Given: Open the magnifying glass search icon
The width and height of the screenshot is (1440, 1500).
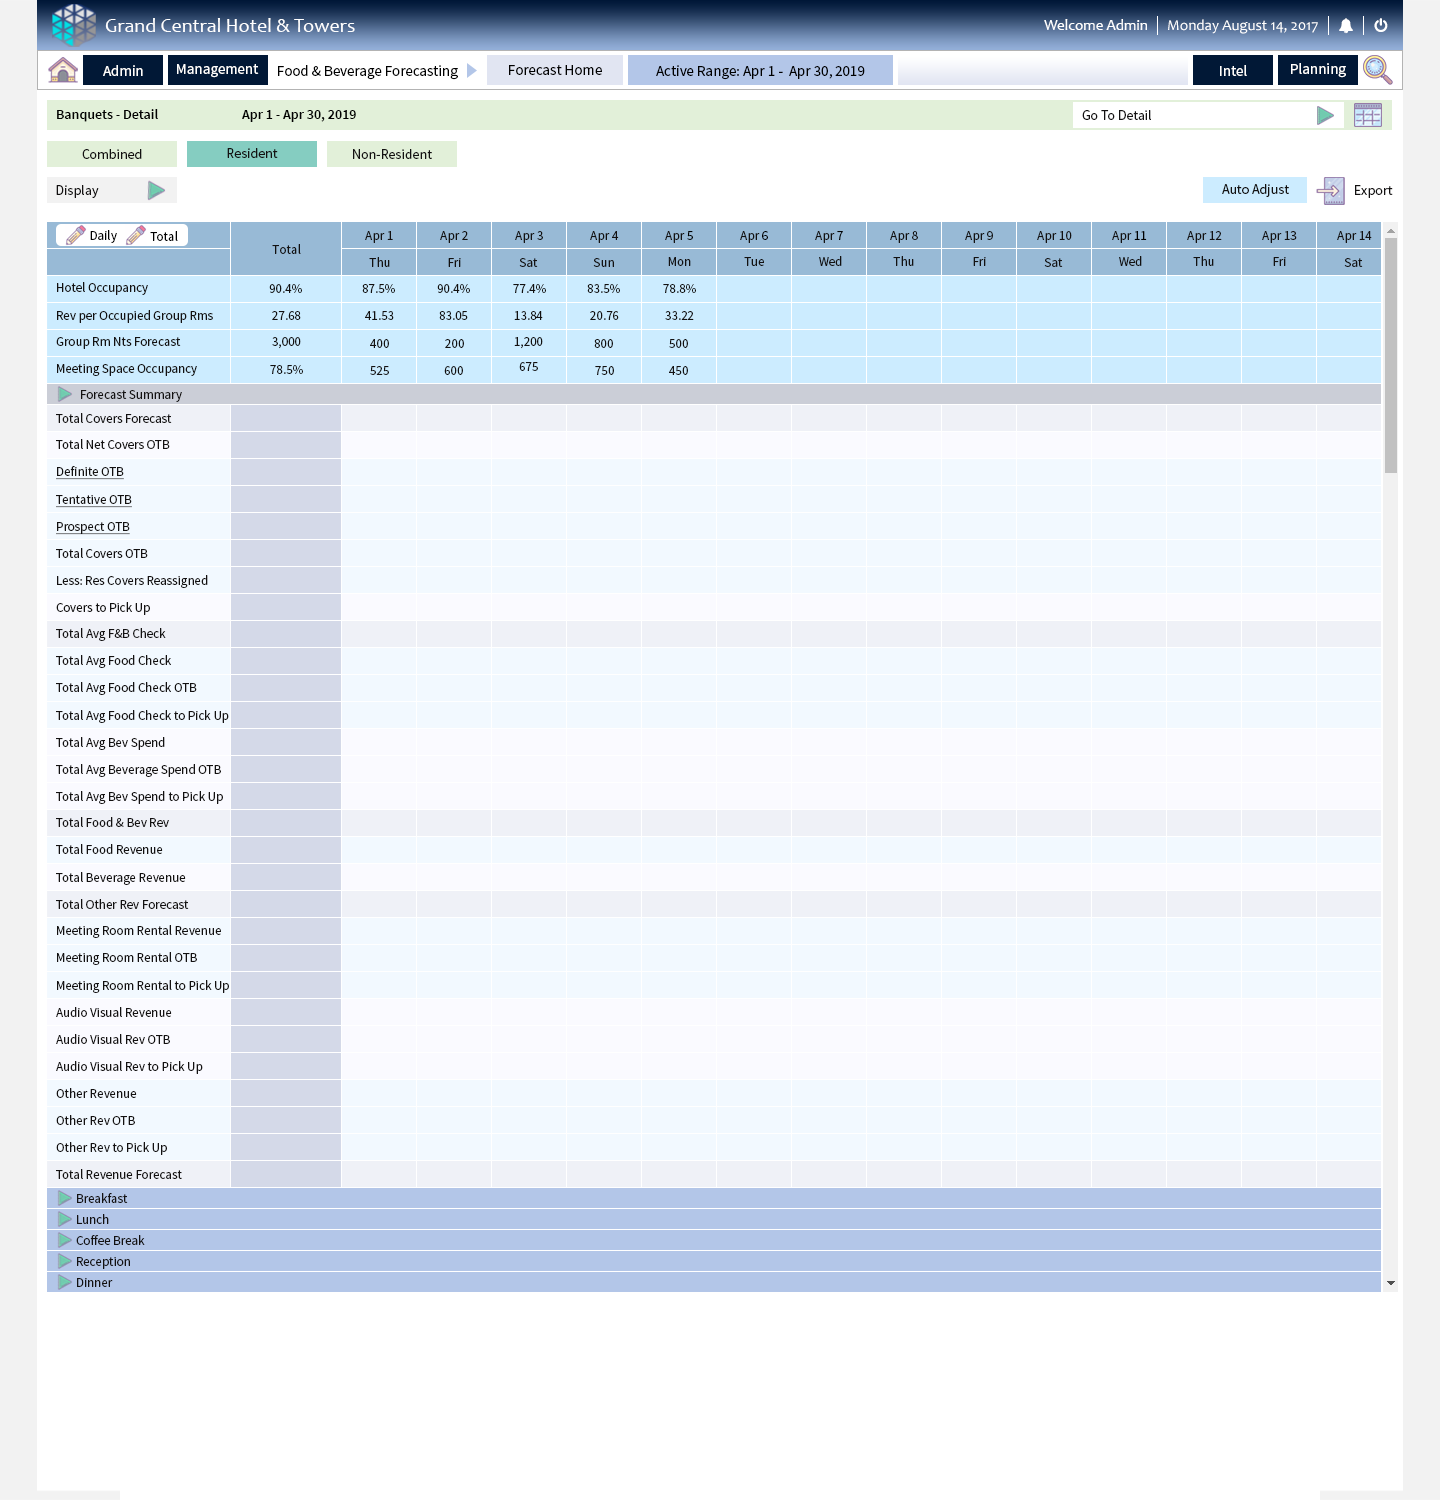Looking at the screenshot, I should click(1377, 70).
